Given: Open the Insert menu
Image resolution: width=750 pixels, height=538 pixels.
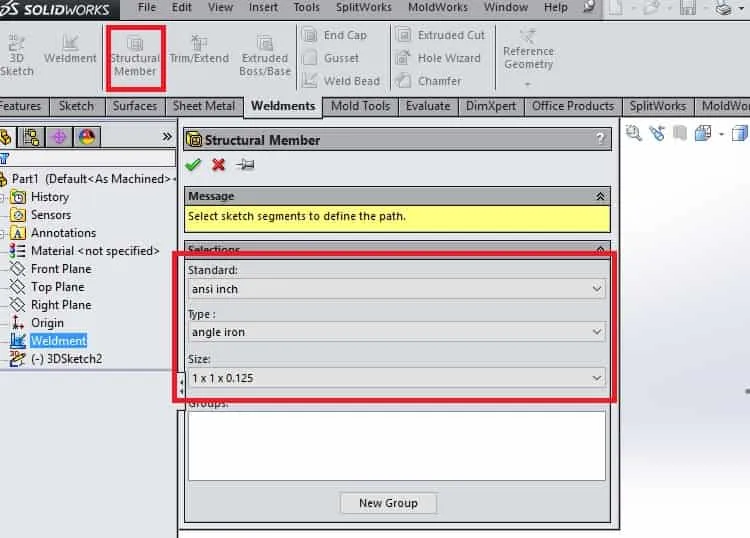Looking at the screenshot, I should click(263, 7).
